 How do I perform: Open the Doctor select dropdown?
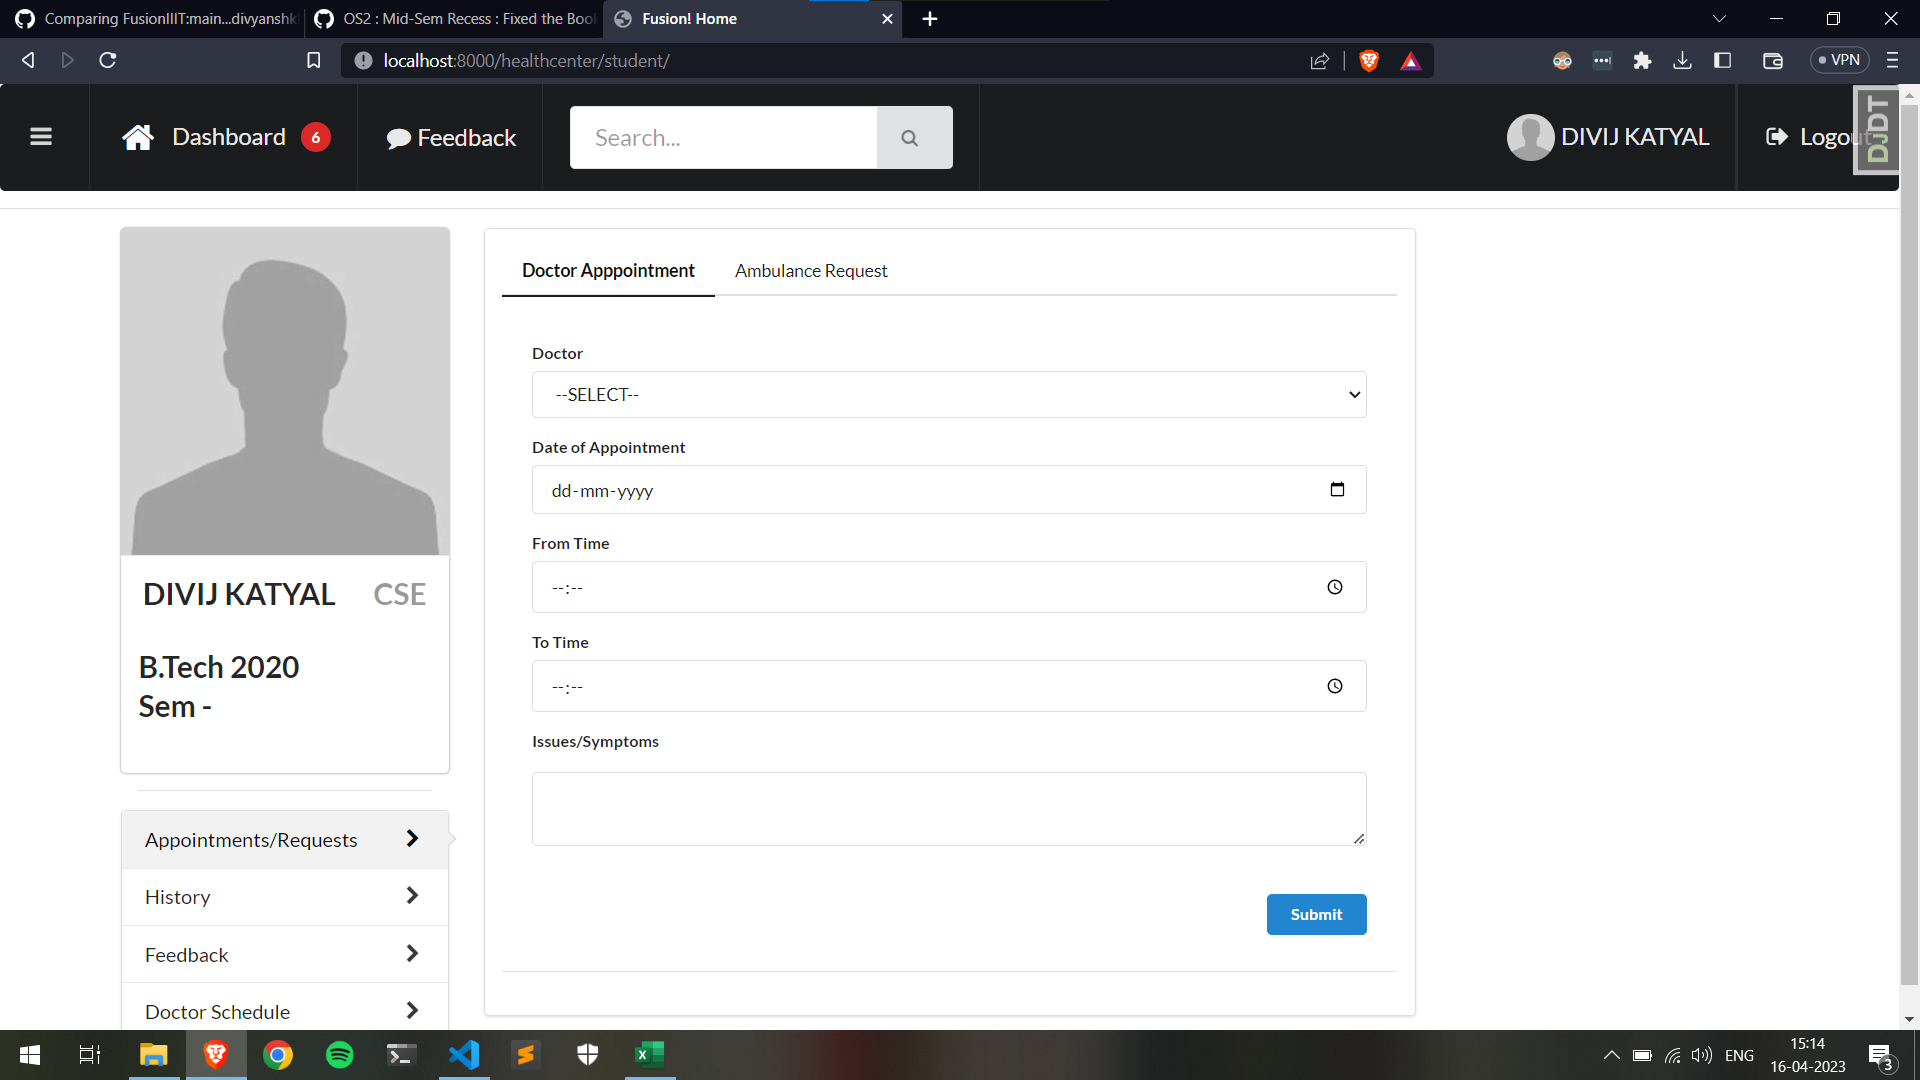[948, 395]
